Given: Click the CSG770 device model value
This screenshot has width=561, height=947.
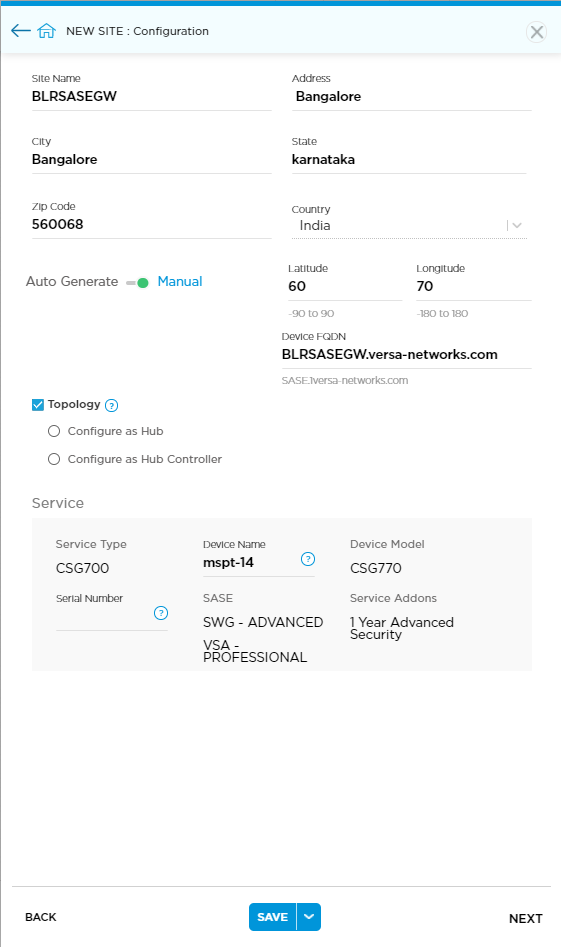Looking at the screenshot, I should 376,568.
